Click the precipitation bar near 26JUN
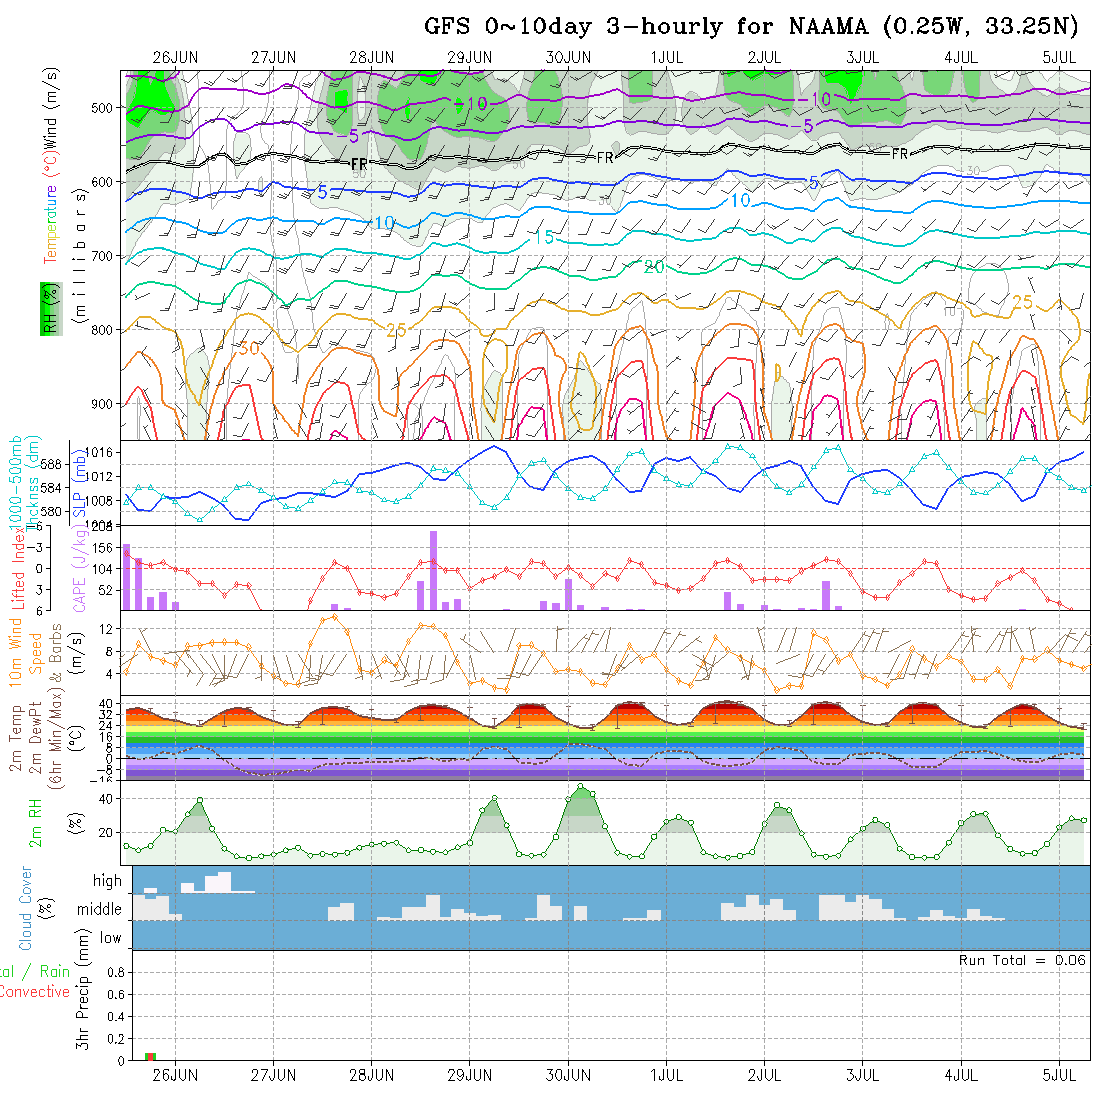The height and width of the screenshot is (1100, 1100). [x=150, y=1057]
